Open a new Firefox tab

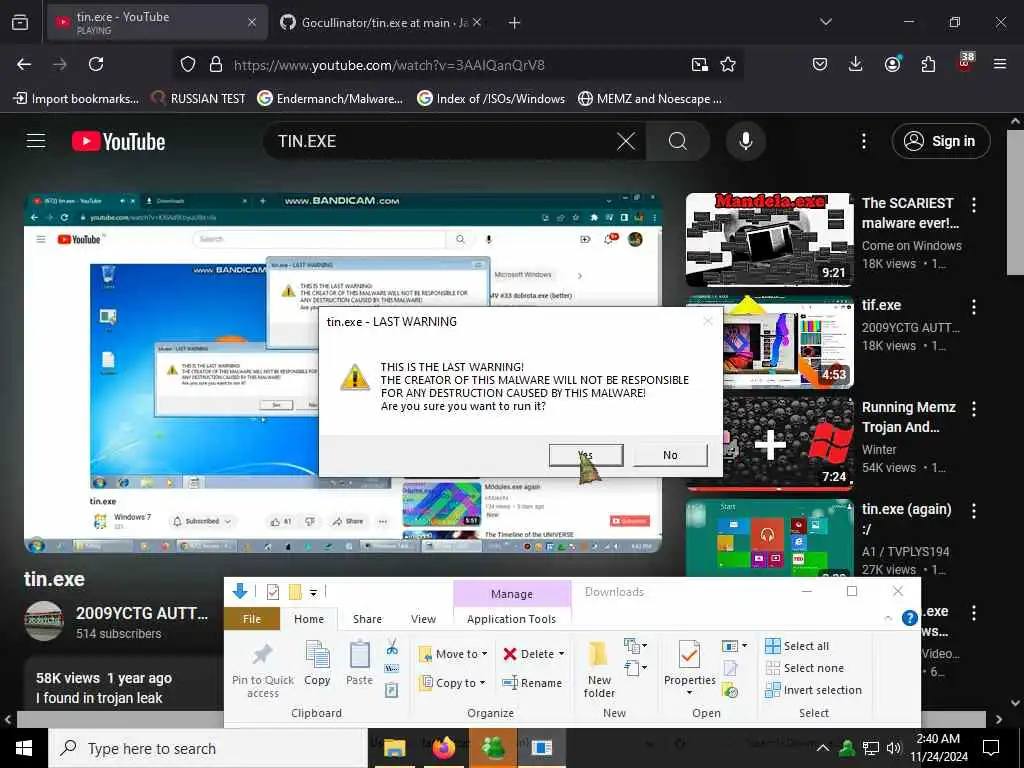click(x=514, y=22)
